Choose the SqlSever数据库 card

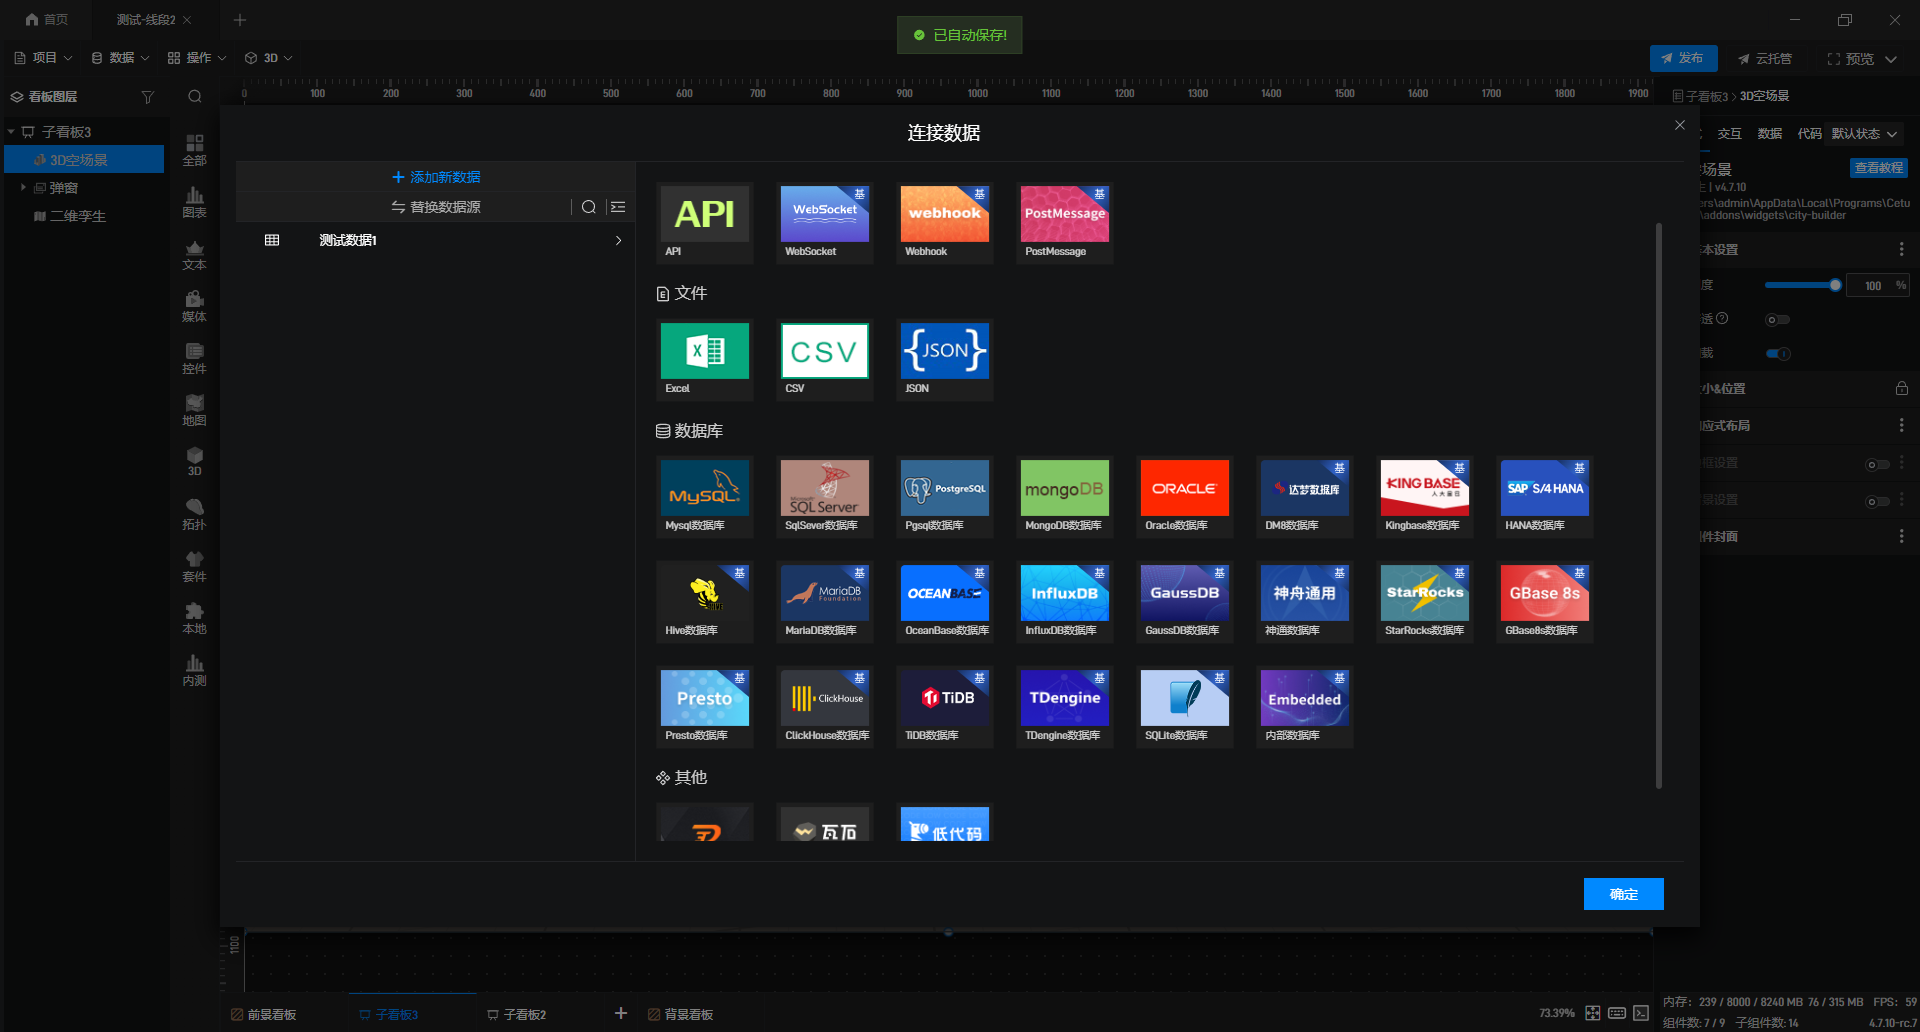tap(825, 497)
